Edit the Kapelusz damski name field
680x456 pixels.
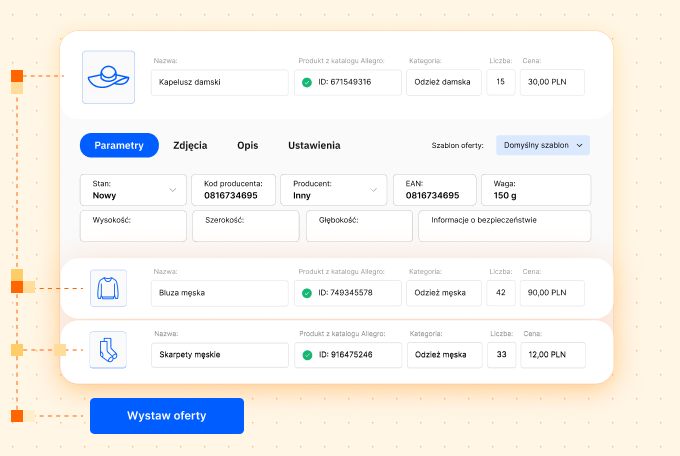tap(219, 82)
